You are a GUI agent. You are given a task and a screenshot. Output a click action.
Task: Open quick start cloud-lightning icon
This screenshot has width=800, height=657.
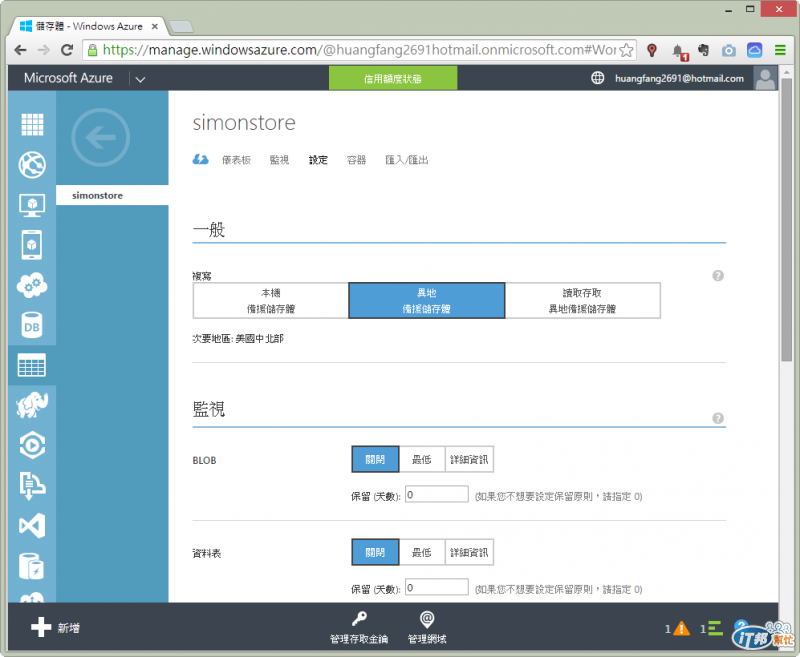[201, 160]
